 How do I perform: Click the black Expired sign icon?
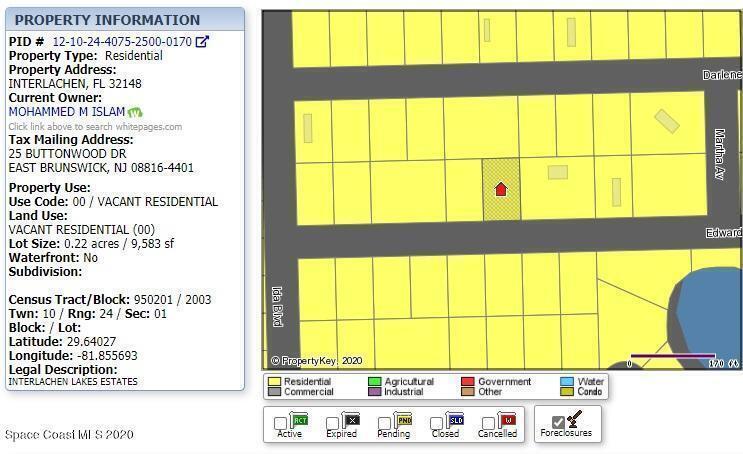(351, 420)
